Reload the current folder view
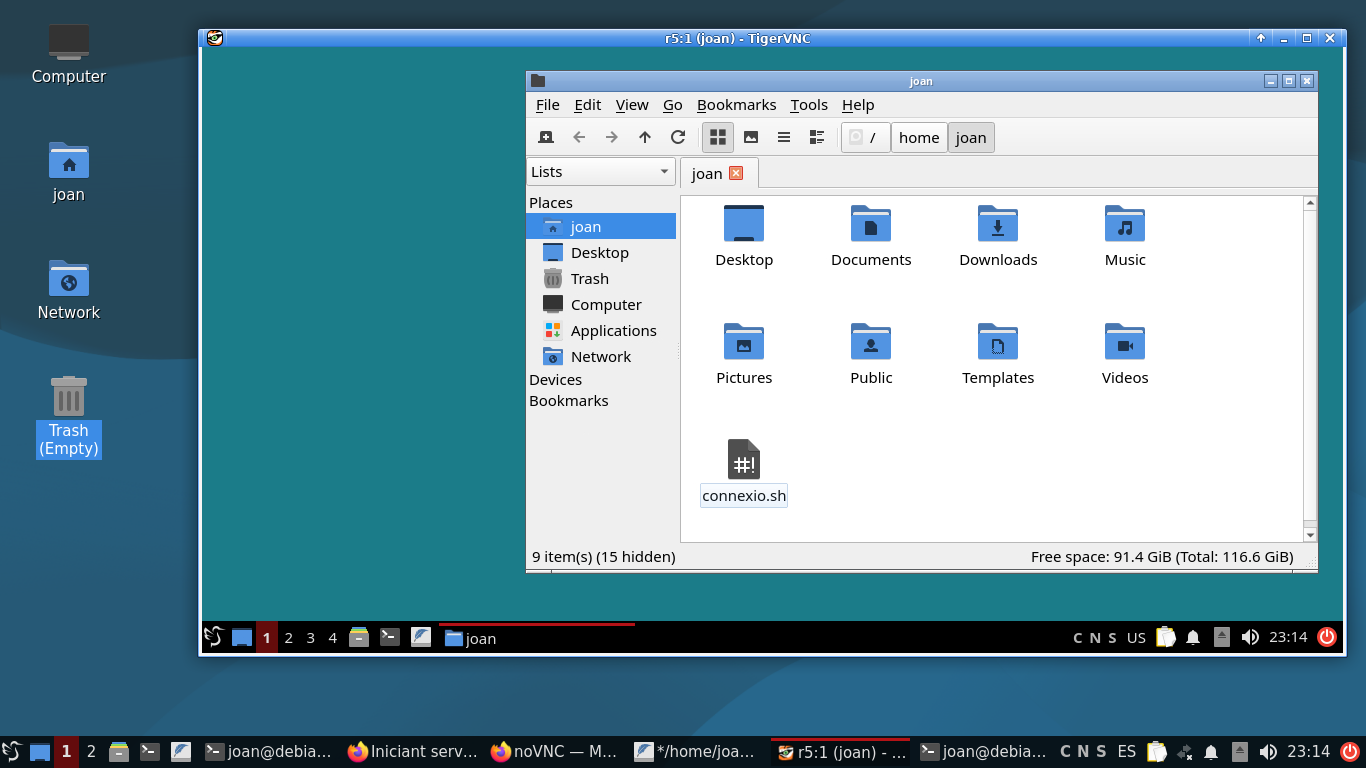The width and height of the screenshot is (1366, 768). click(x=678, y=138)
